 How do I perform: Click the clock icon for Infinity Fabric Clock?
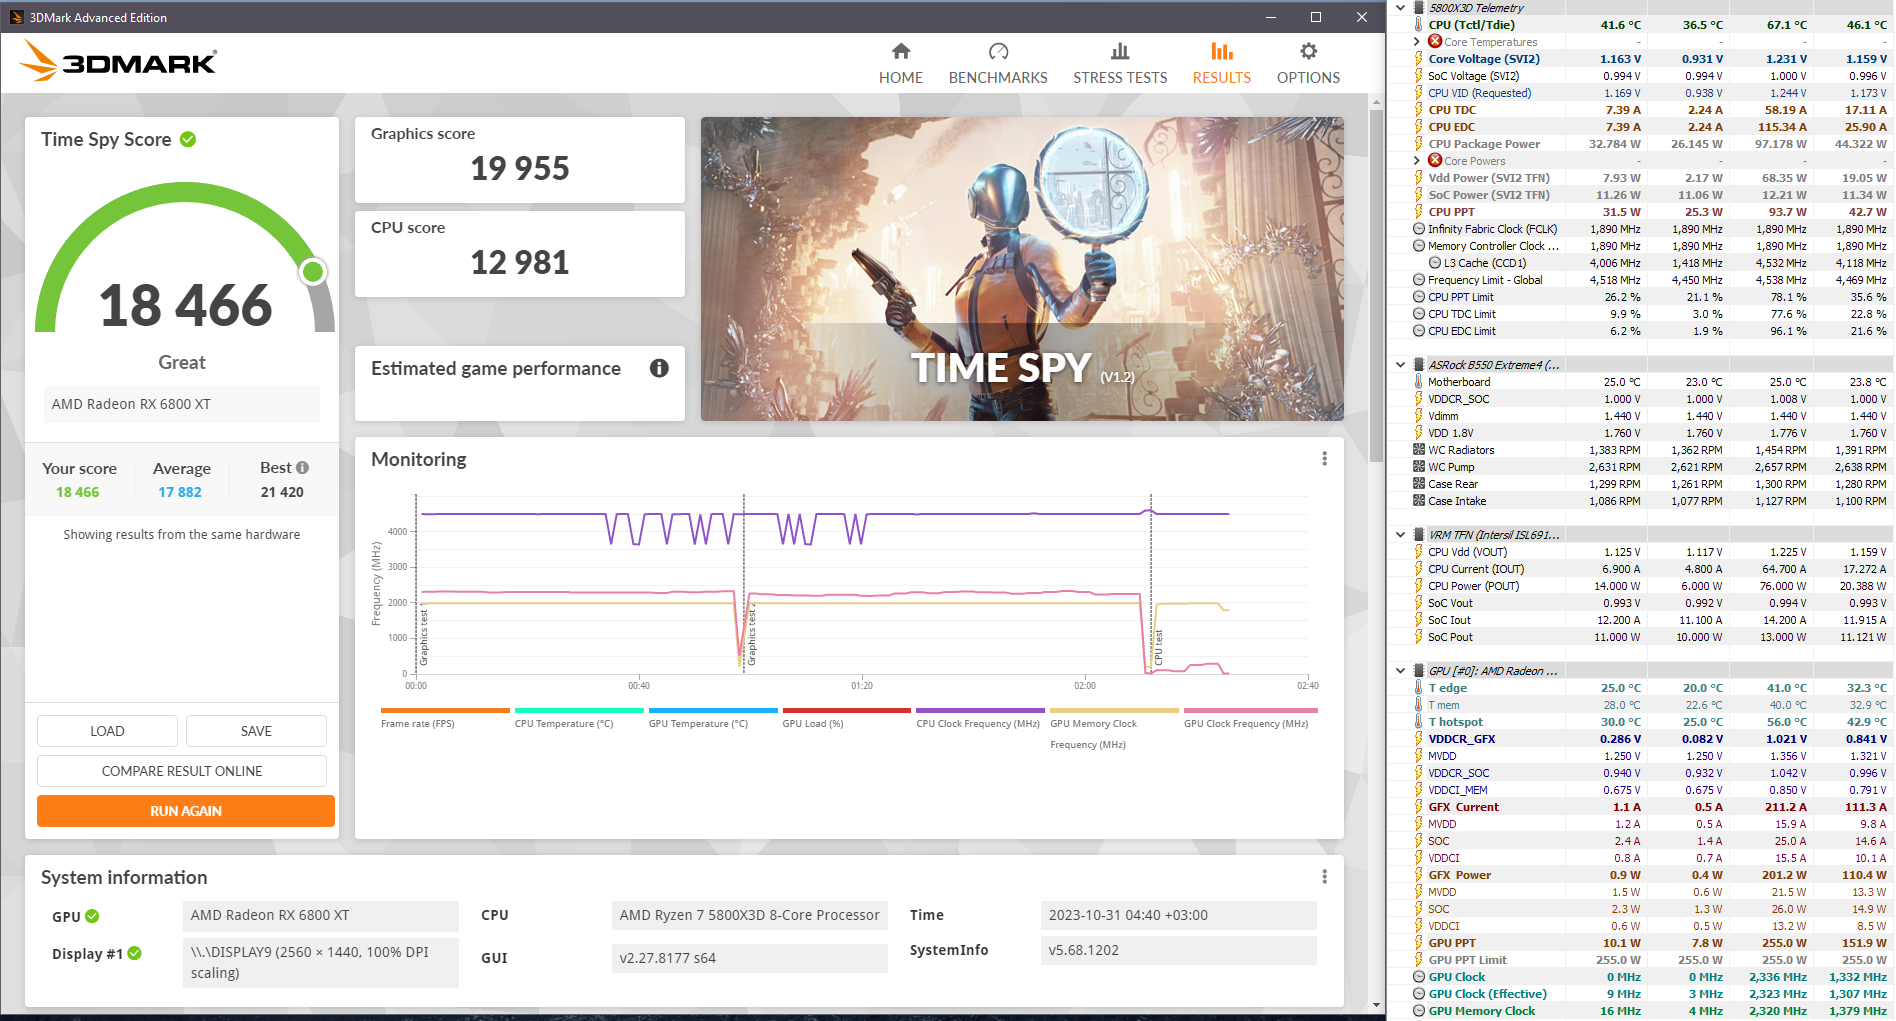point(1418,229)
